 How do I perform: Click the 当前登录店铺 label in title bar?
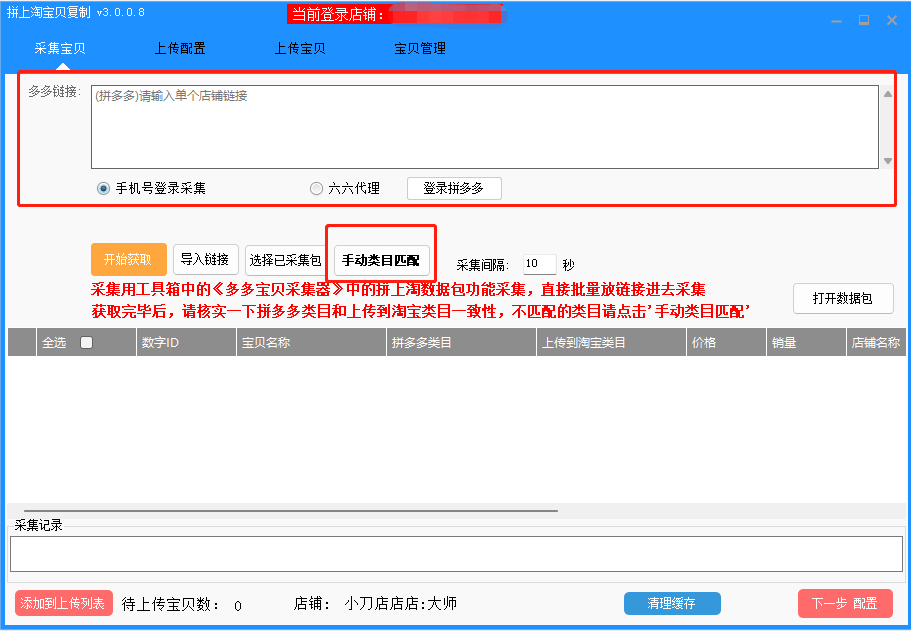pyautogui.click(x=338, y=15)
